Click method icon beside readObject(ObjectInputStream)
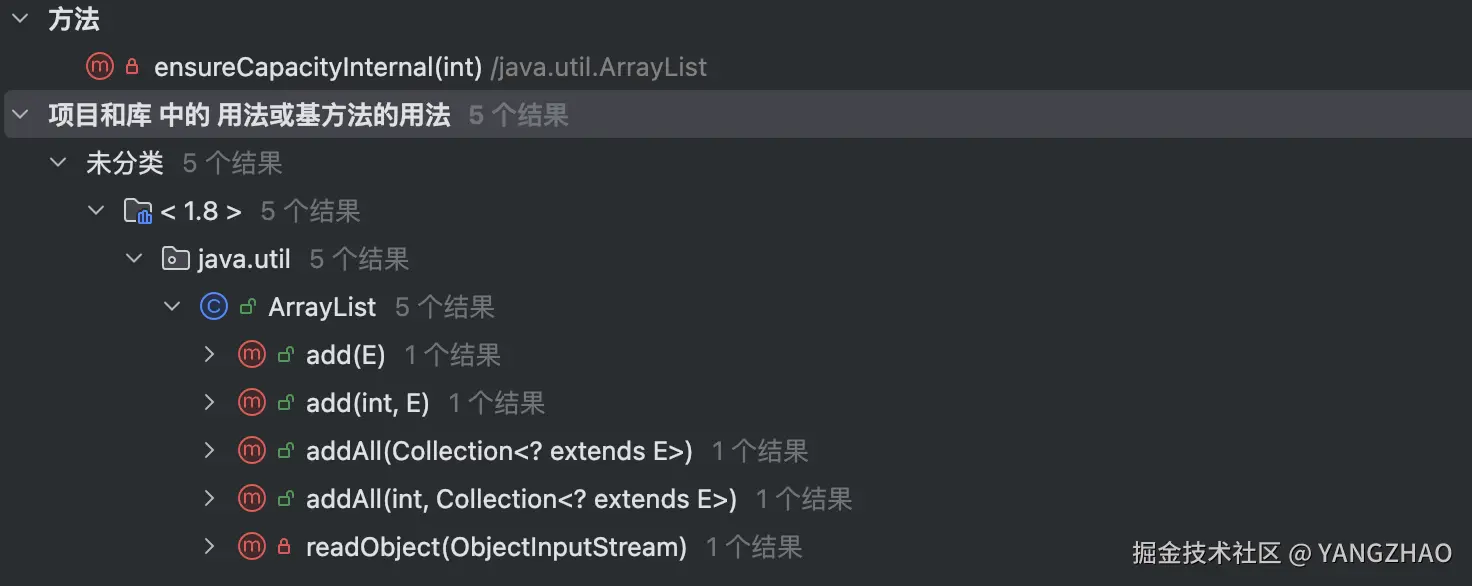1472x586 pixels. (252, 547)
